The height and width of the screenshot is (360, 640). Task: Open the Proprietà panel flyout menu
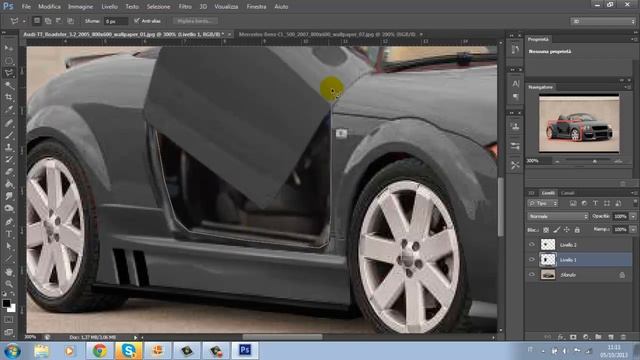click(634, 39)
